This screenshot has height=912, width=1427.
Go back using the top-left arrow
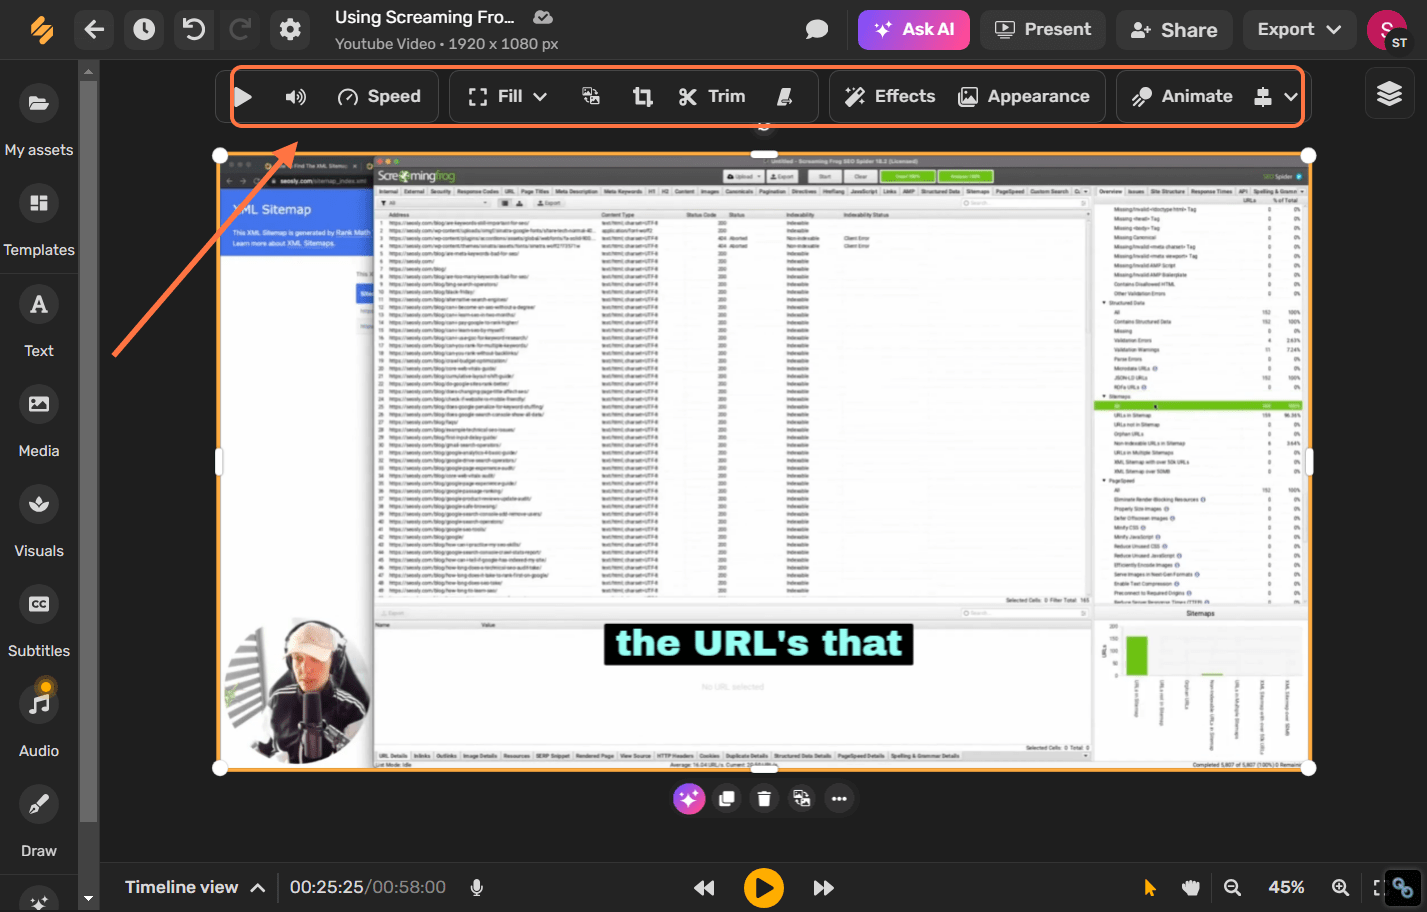pos(94,30)
